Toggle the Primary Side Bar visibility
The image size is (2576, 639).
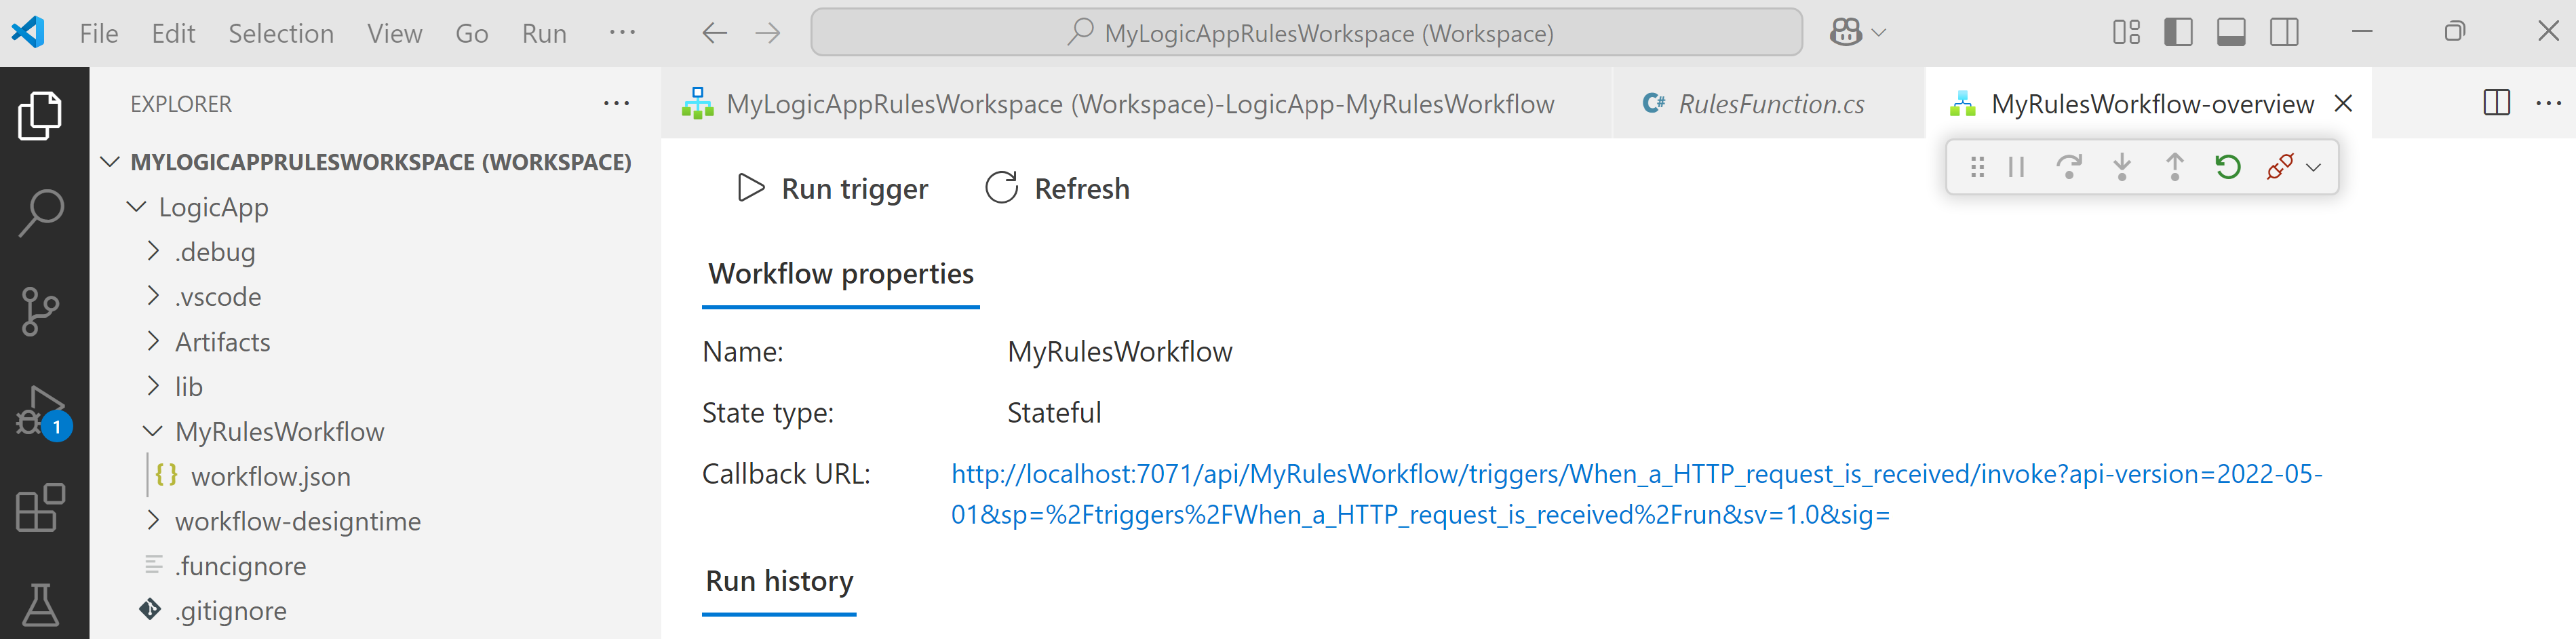click(2179, 31)
